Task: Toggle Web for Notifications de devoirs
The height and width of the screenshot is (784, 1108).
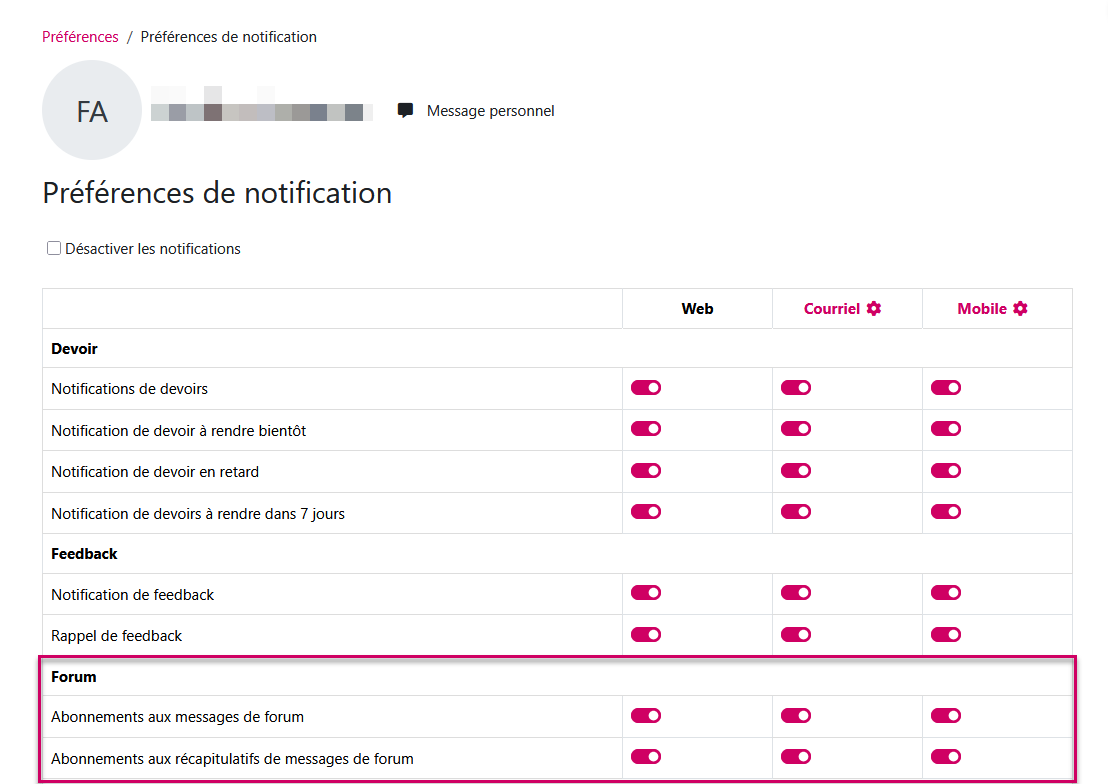Action: [646, 388]
